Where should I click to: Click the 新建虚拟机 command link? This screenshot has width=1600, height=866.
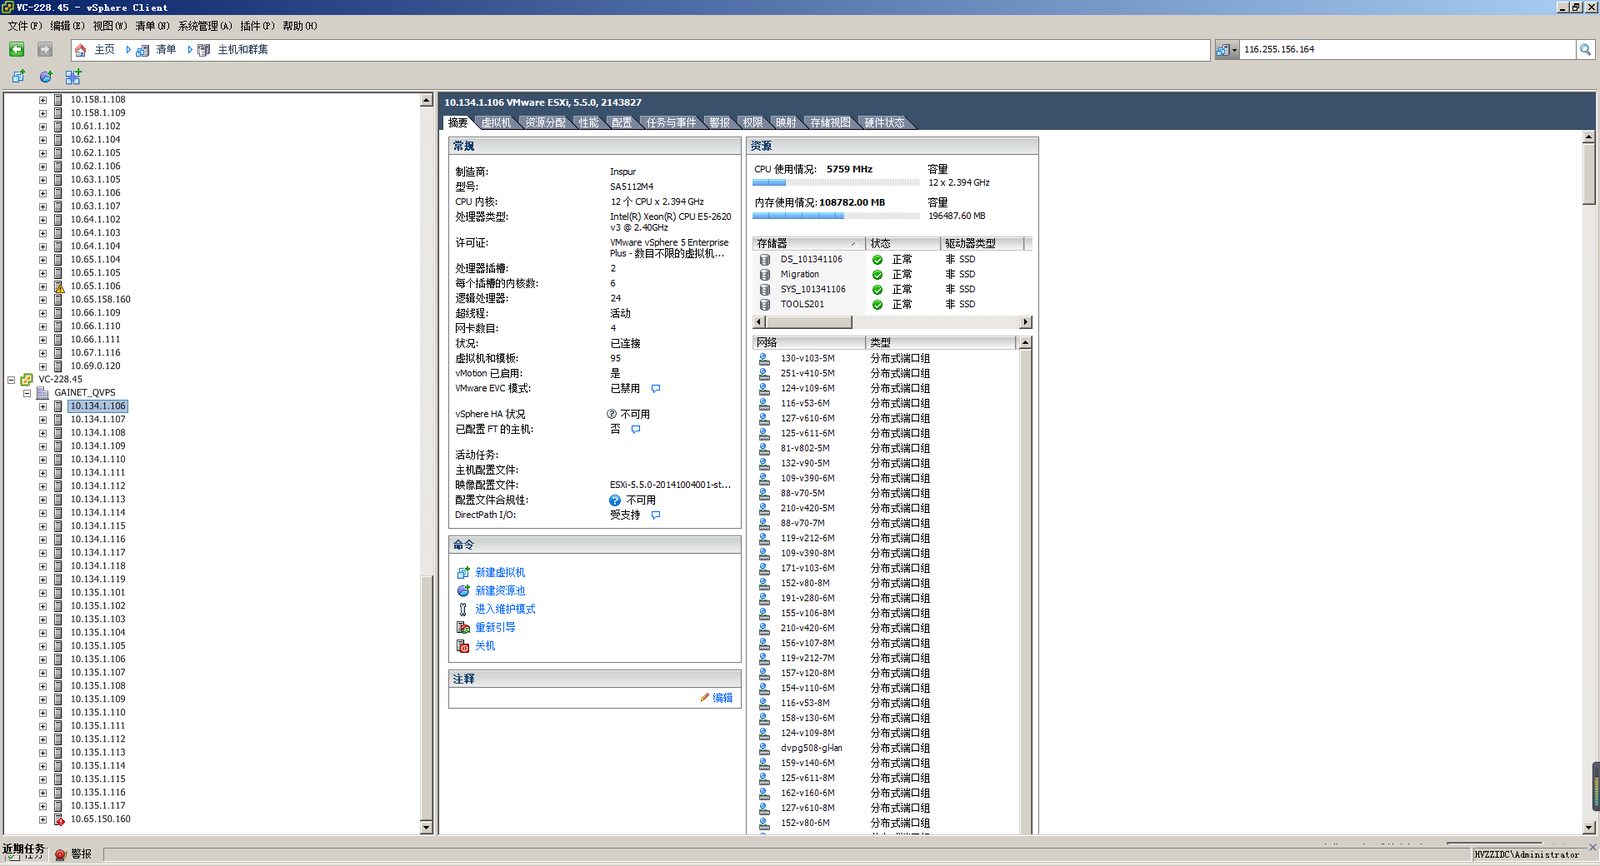[500, 573]
